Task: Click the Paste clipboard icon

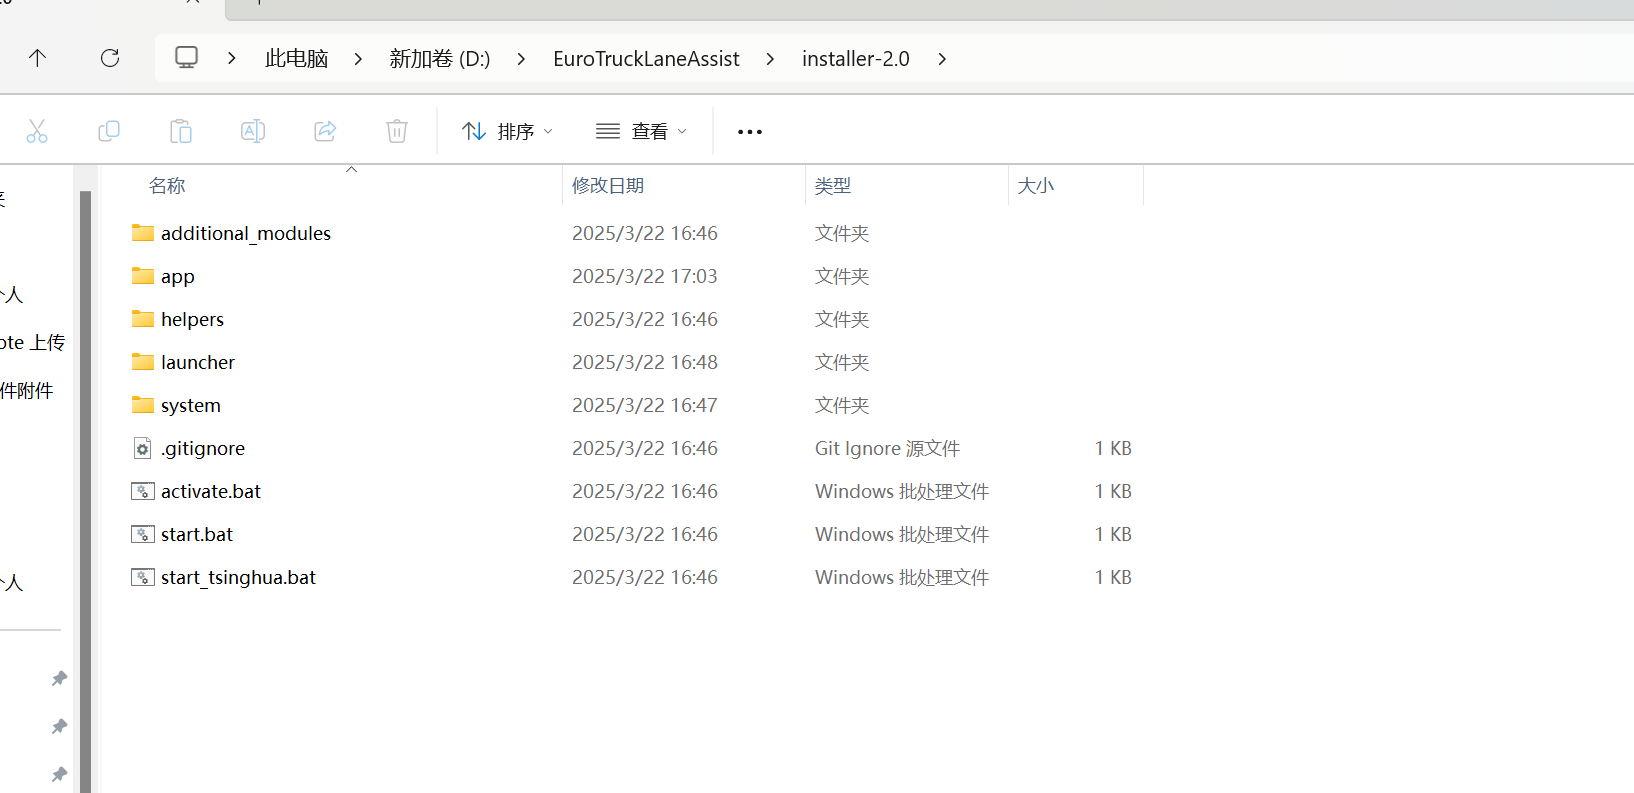Action: pos(181,131)
